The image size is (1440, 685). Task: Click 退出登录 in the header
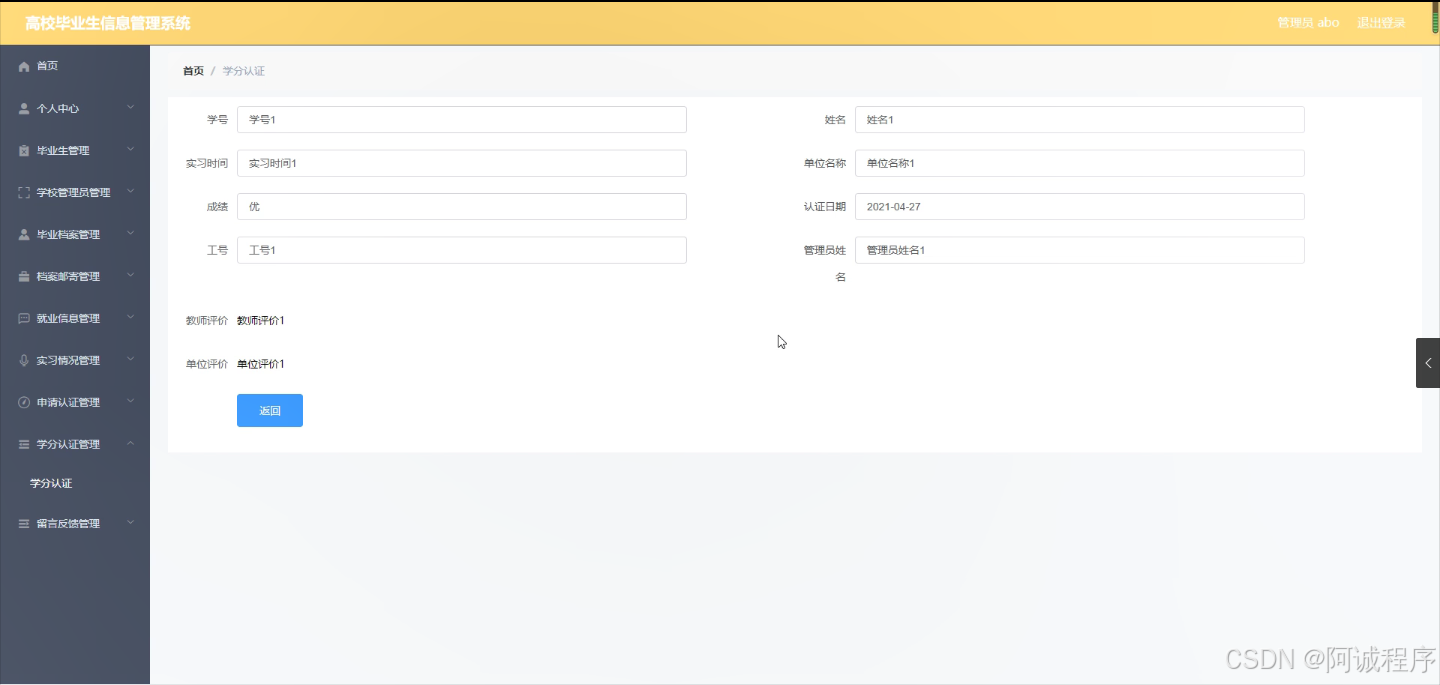pos(1381,23)
